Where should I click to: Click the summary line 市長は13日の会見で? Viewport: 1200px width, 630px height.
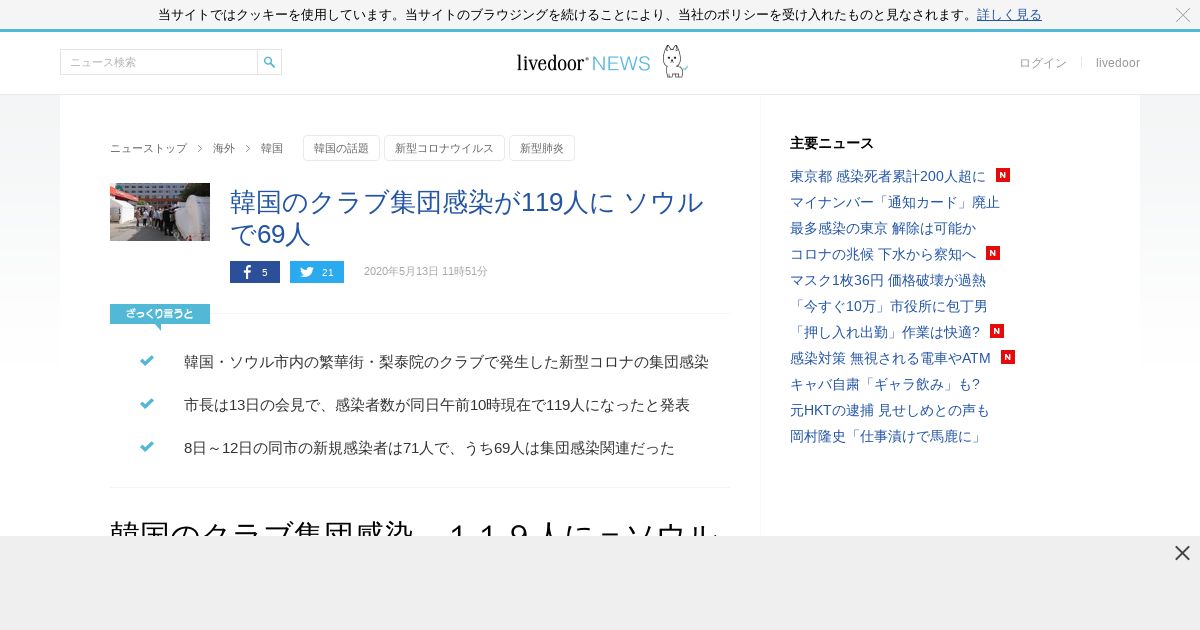(437, 405)
